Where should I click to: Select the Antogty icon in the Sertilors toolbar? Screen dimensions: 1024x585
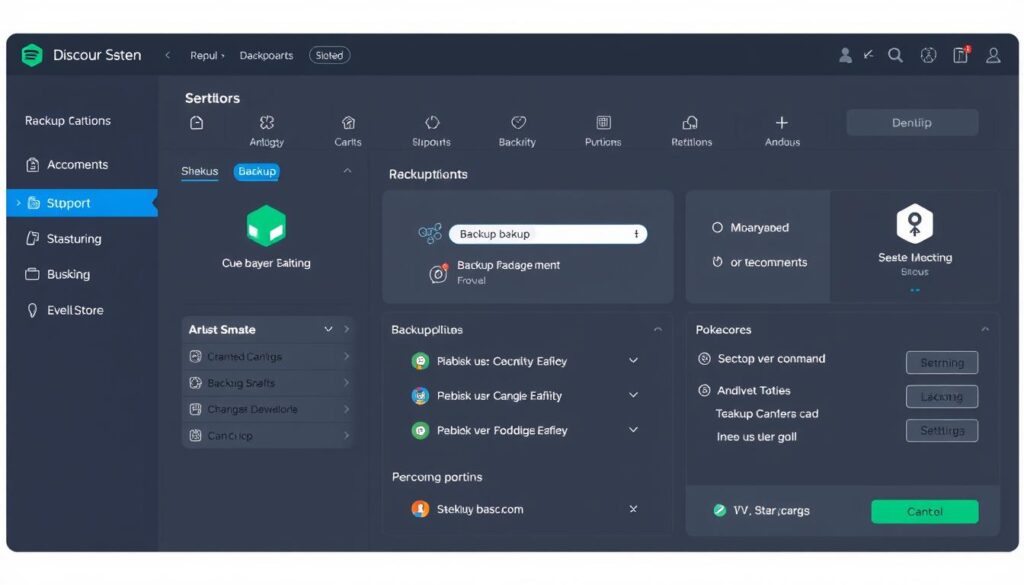point(267,121)
